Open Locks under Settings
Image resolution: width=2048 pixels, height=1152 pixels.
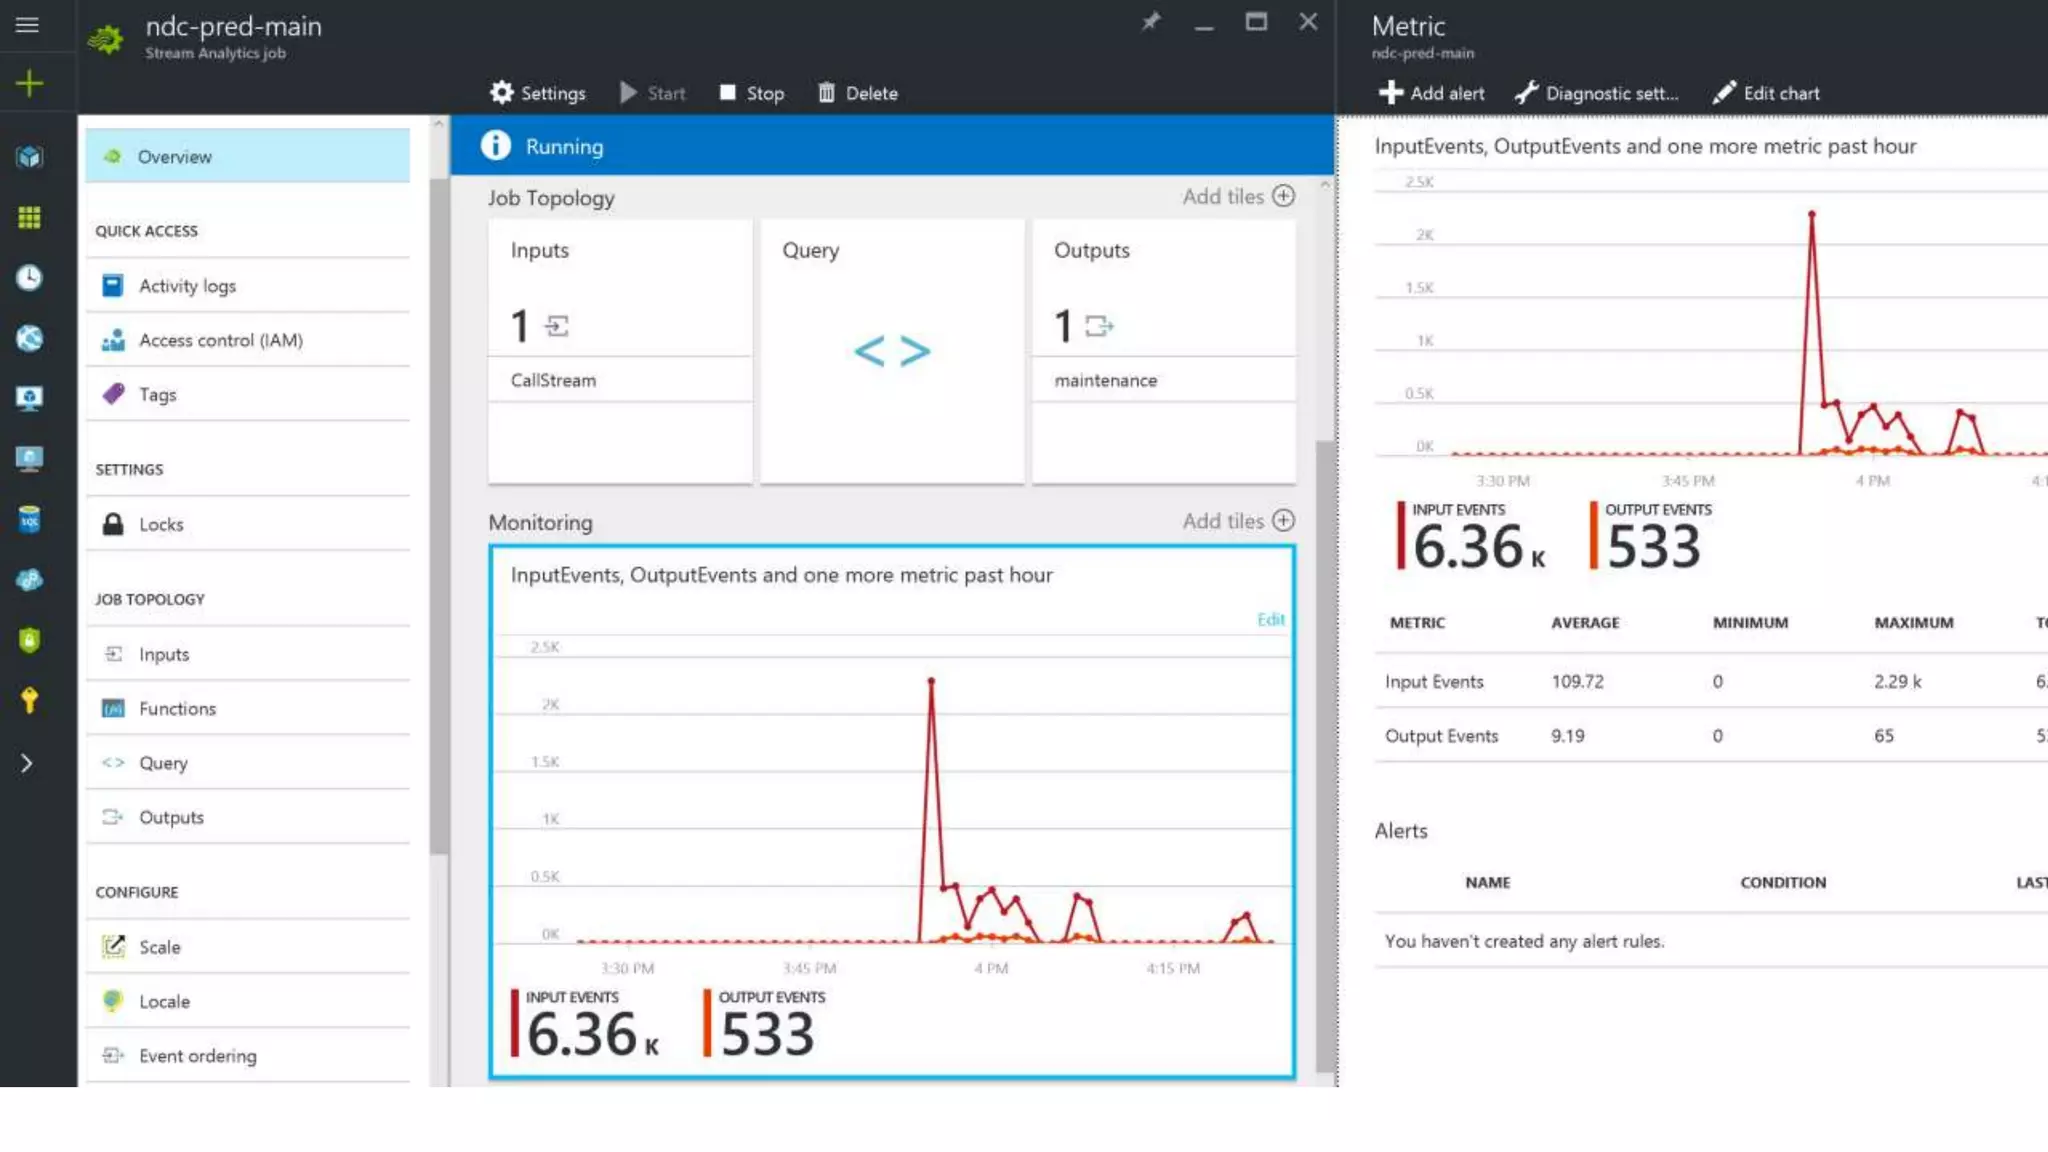tap(161, 525)
